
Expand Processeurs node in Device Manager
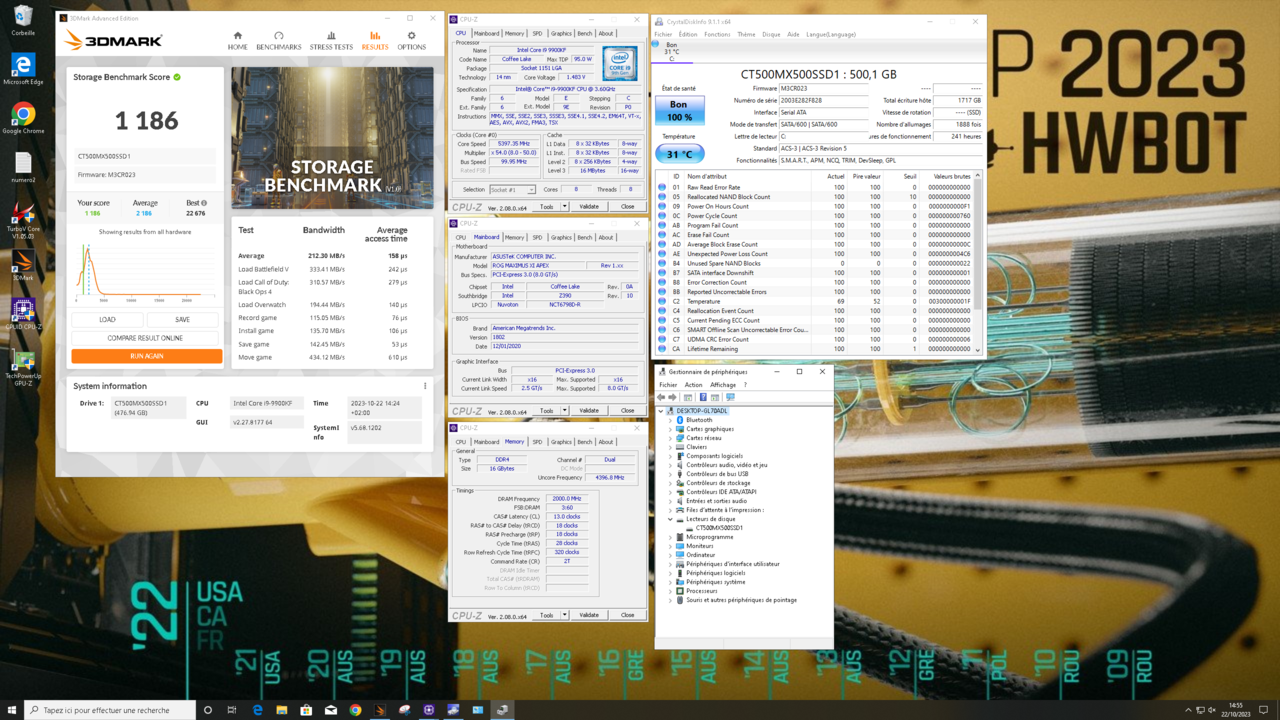[x=671, y=591]
